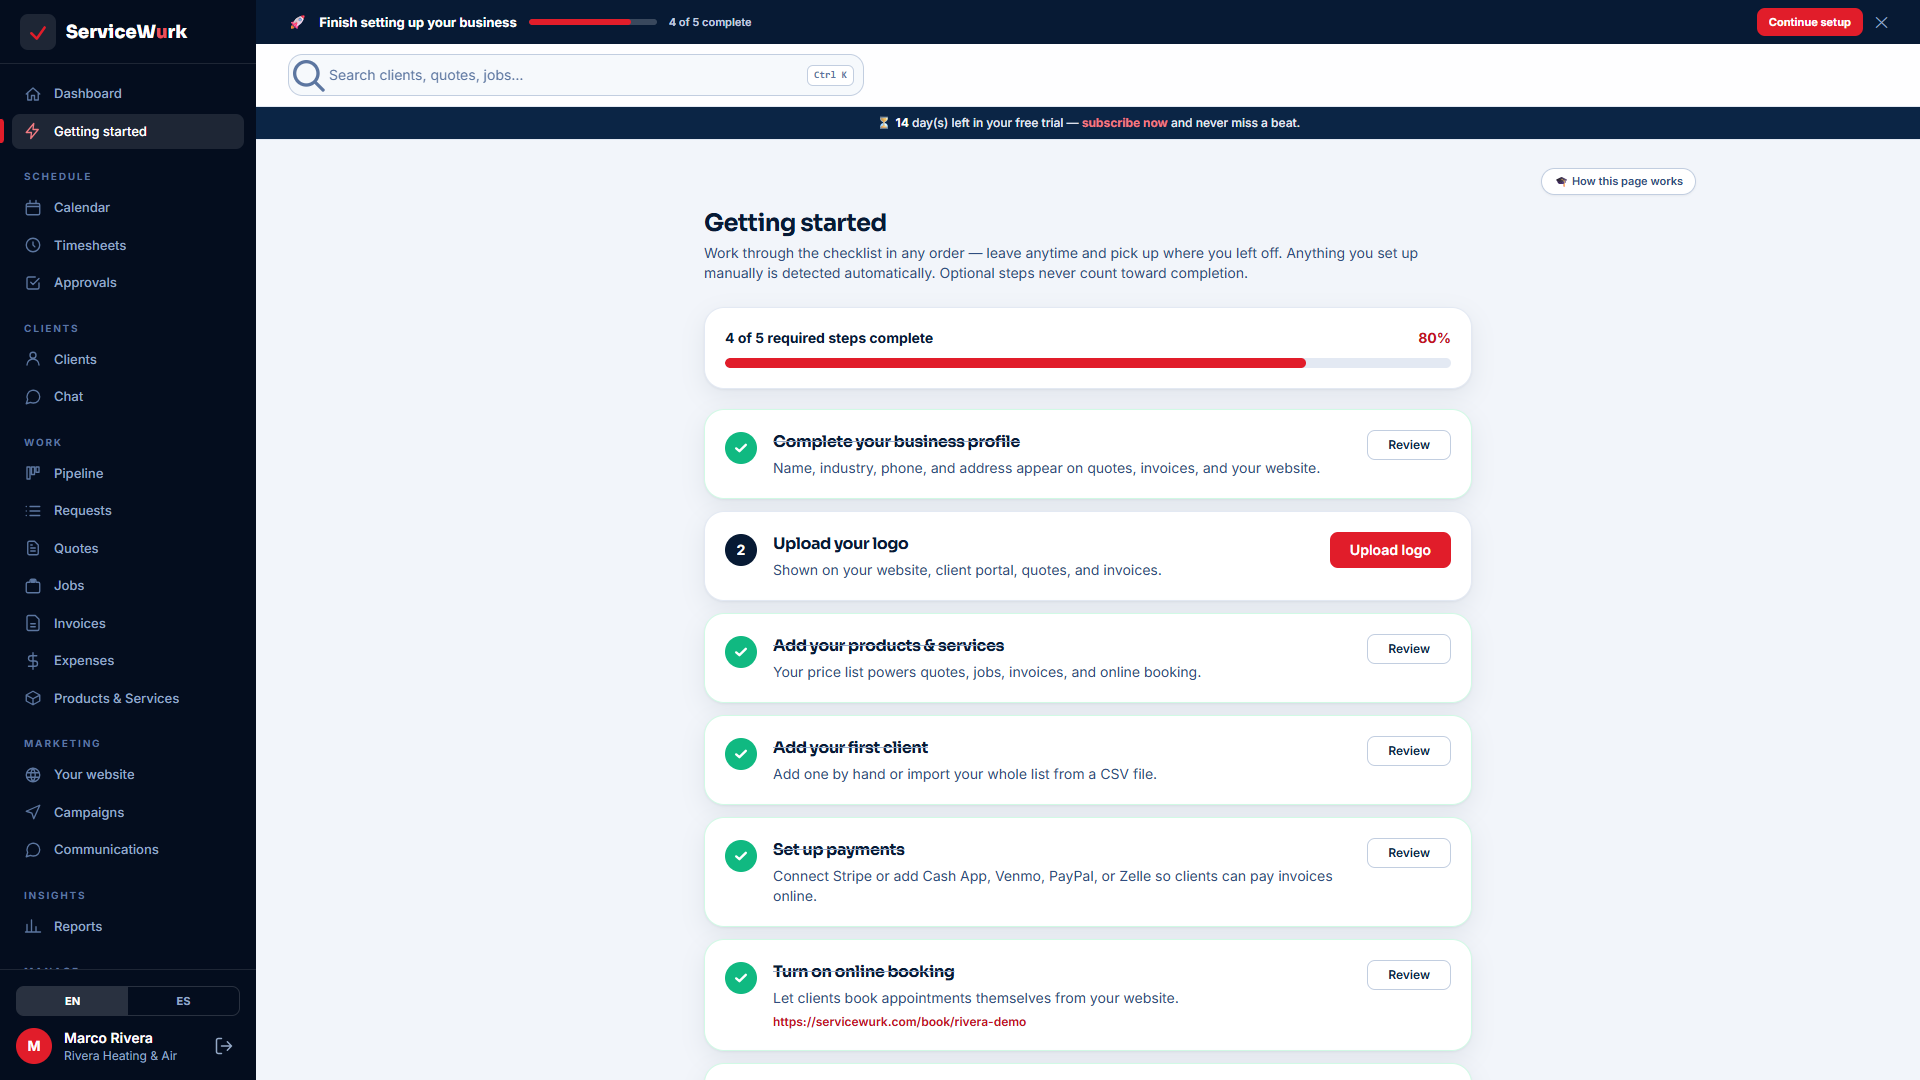Click the Pipeline board icon

click(33, 473)
